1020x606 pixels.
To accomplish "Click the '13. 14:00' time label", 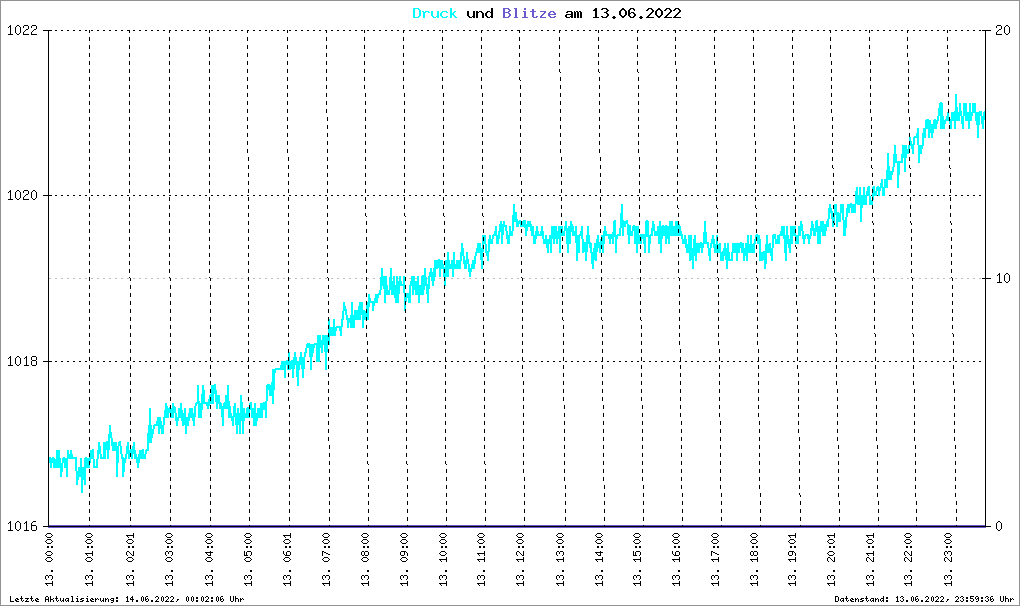I will tap(598, 559).
